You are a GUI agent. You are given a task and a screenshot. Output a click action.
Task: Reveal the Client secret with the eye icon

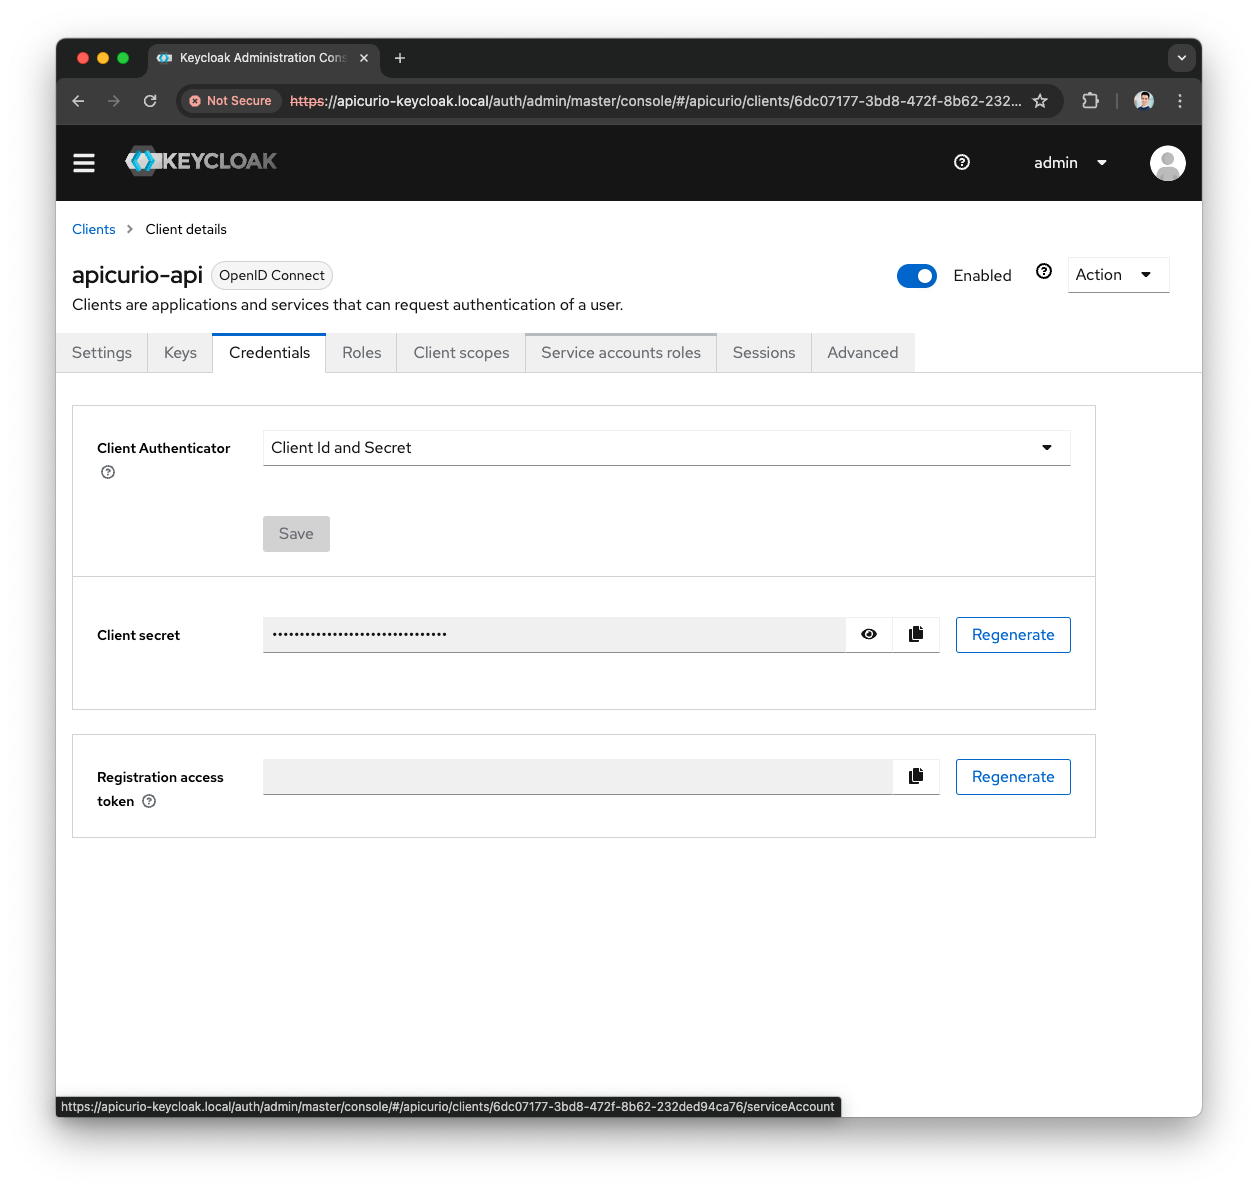click(868, 634)
